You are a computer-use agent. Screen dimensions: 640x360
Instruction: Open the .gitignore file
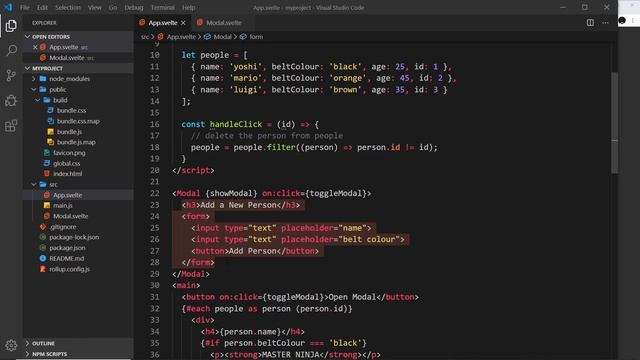[62, 227]
